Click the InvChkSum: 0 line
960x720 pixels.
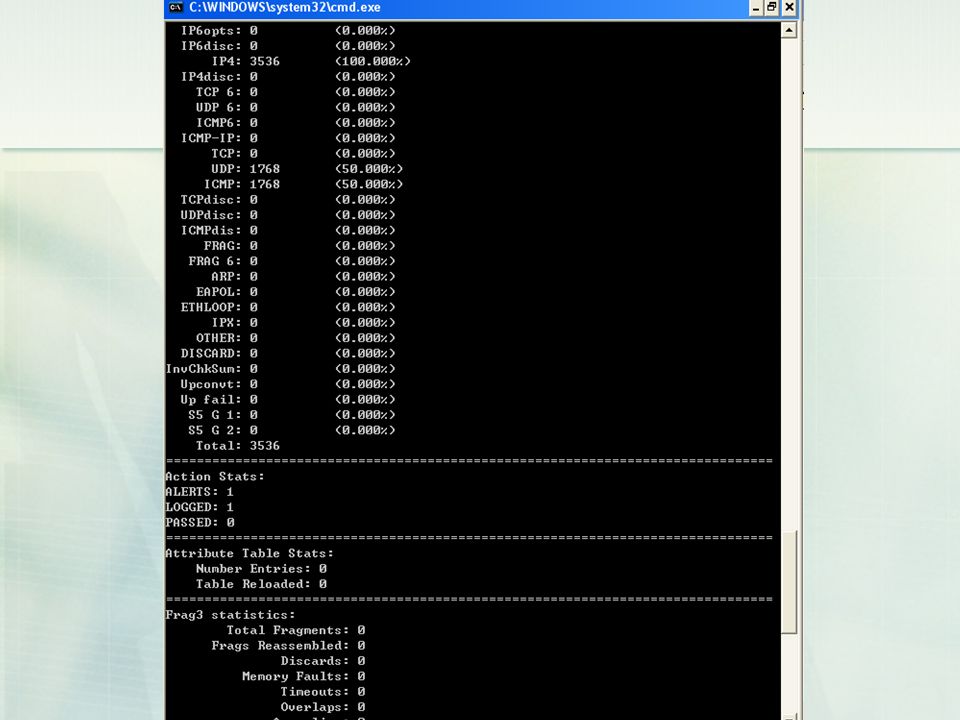280,369
